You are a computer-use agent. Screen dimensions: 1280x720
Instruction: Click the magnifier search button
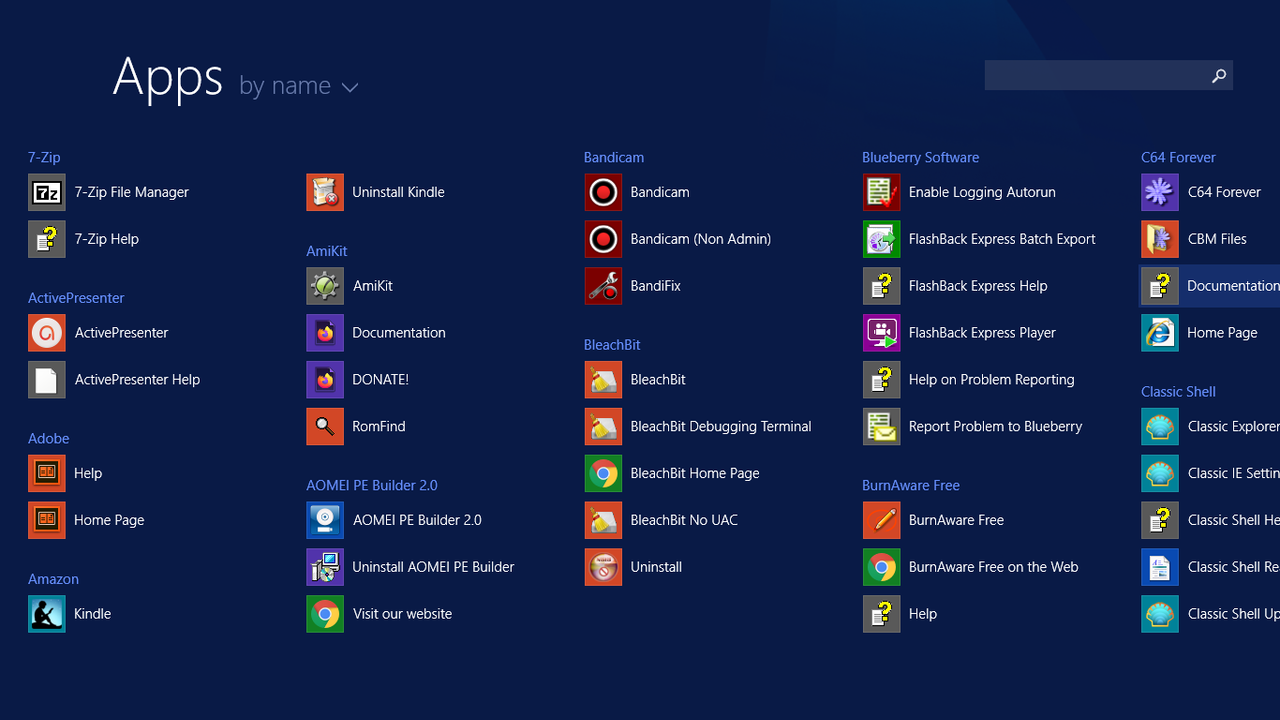(x=1219, y=75)
